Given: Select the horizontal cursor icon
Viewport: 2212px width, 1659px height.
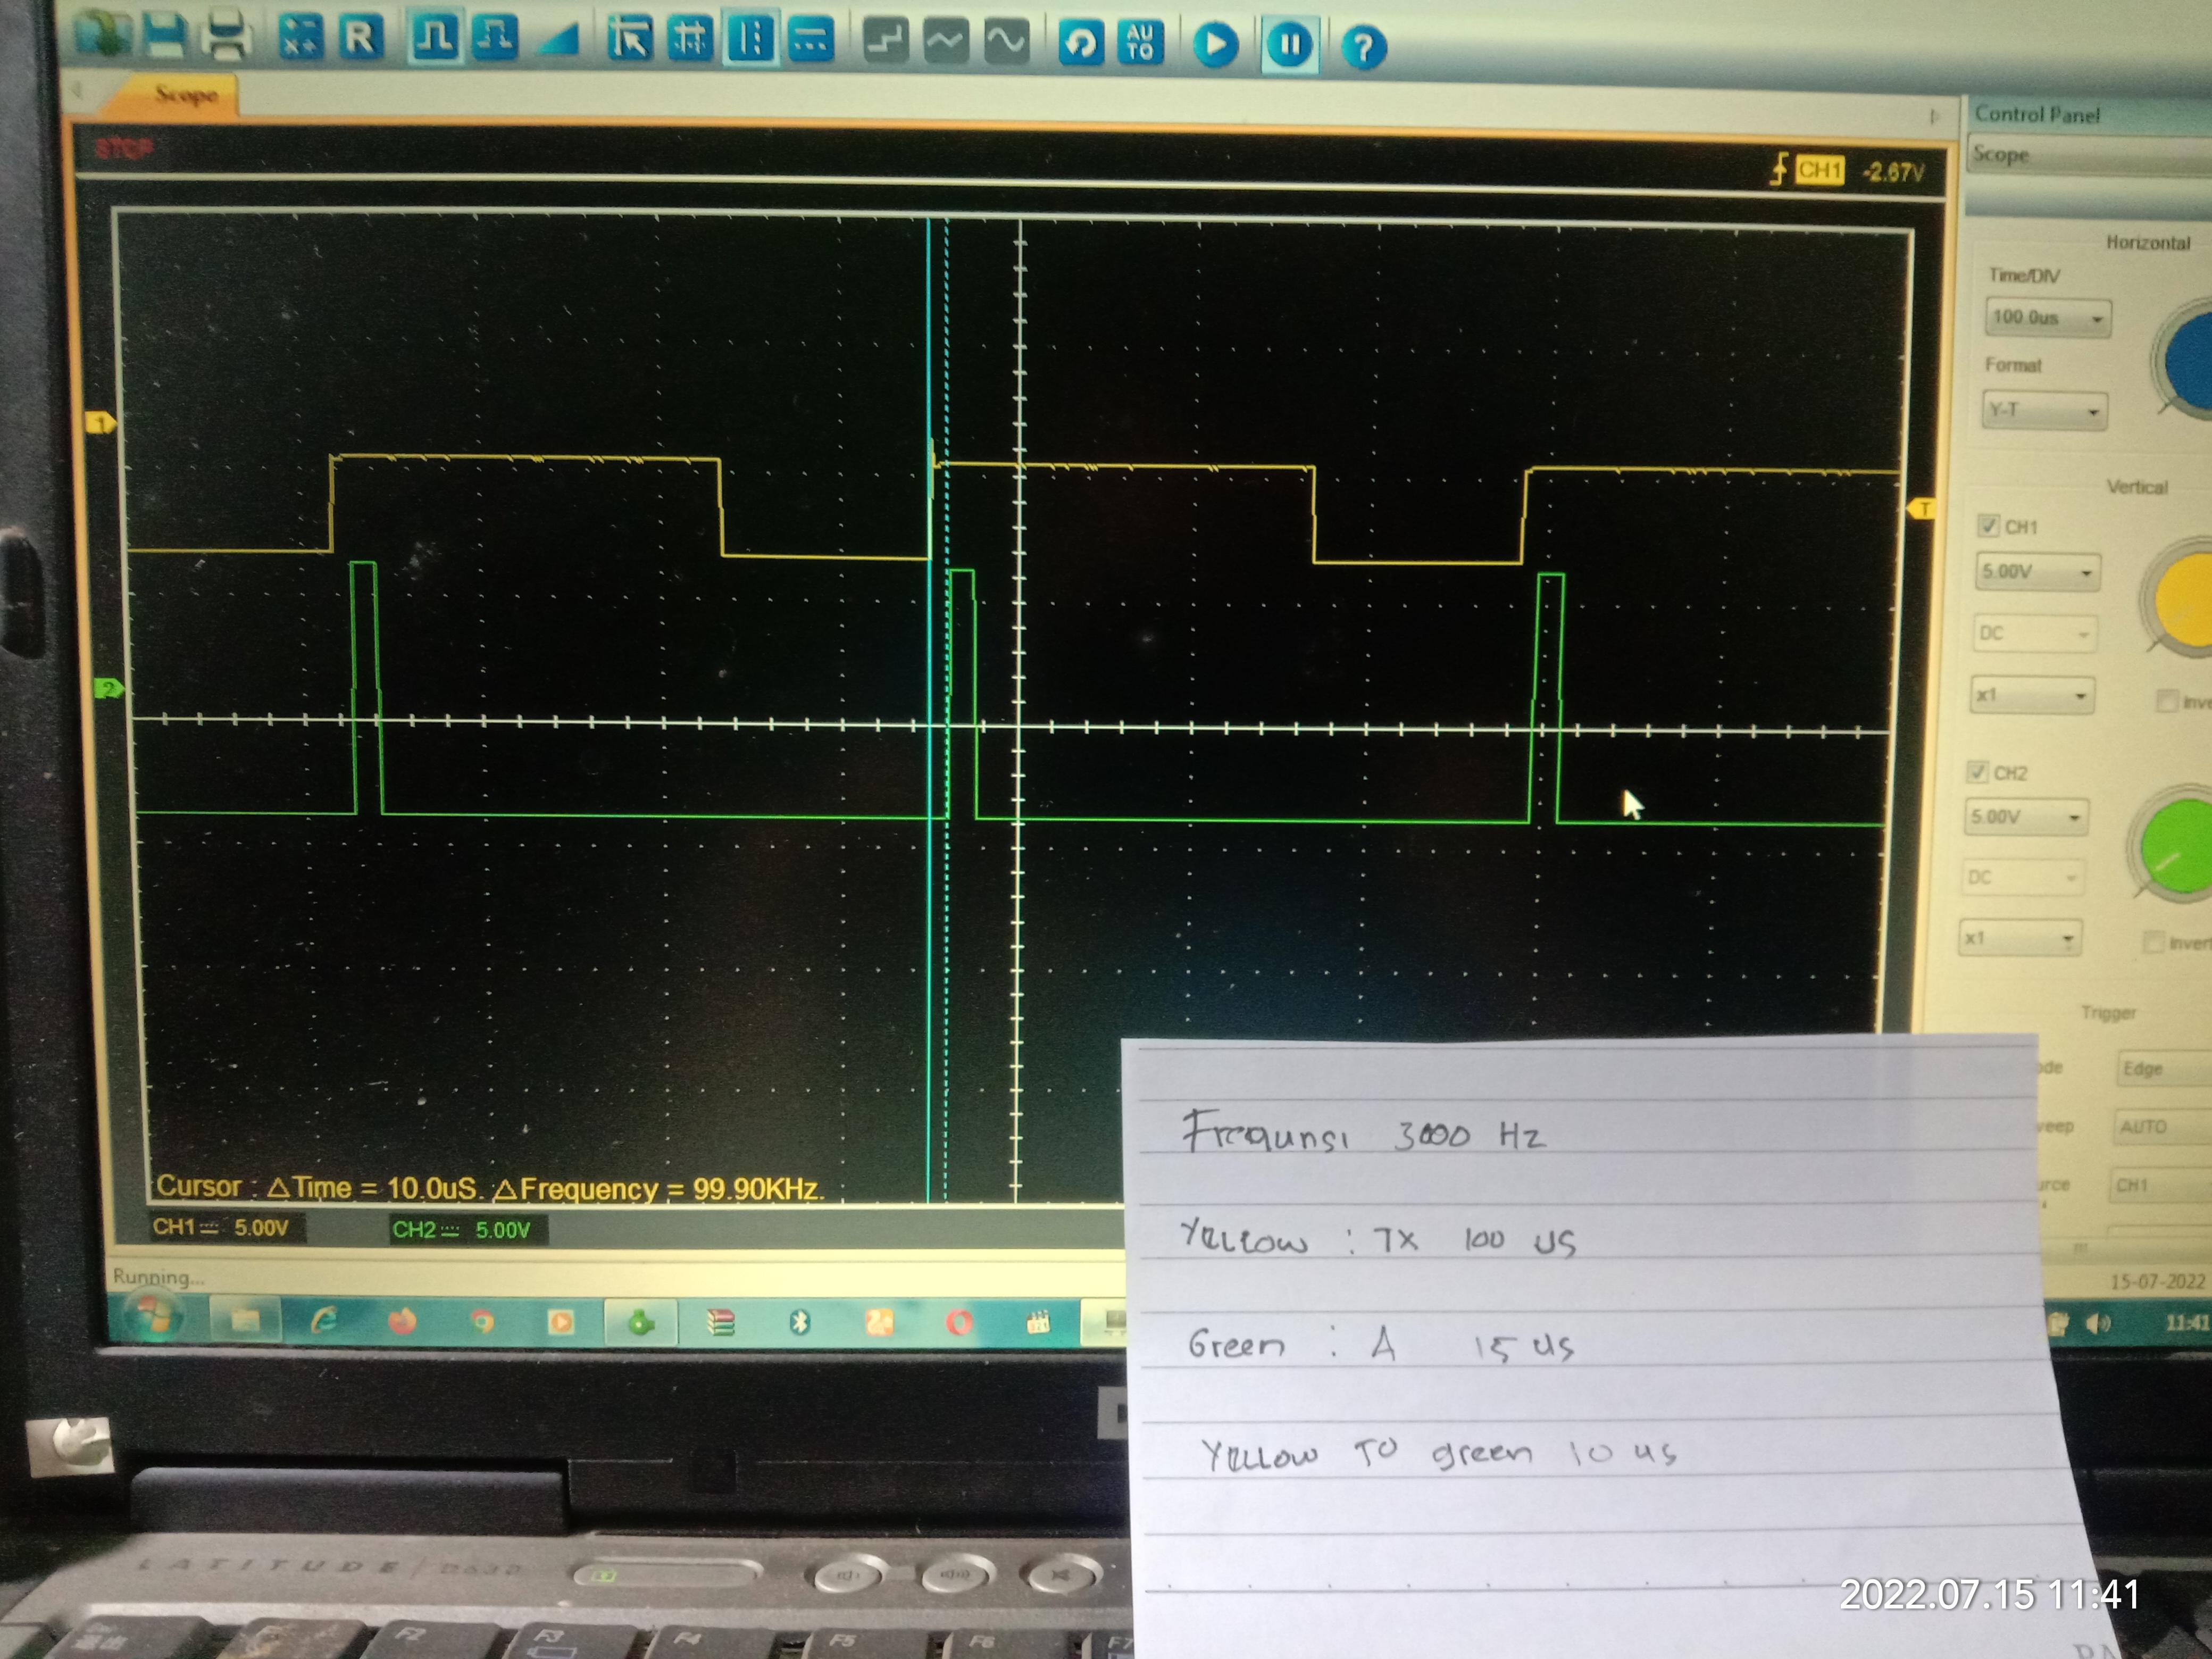Looking at the screenshot, I should point(811,40).
